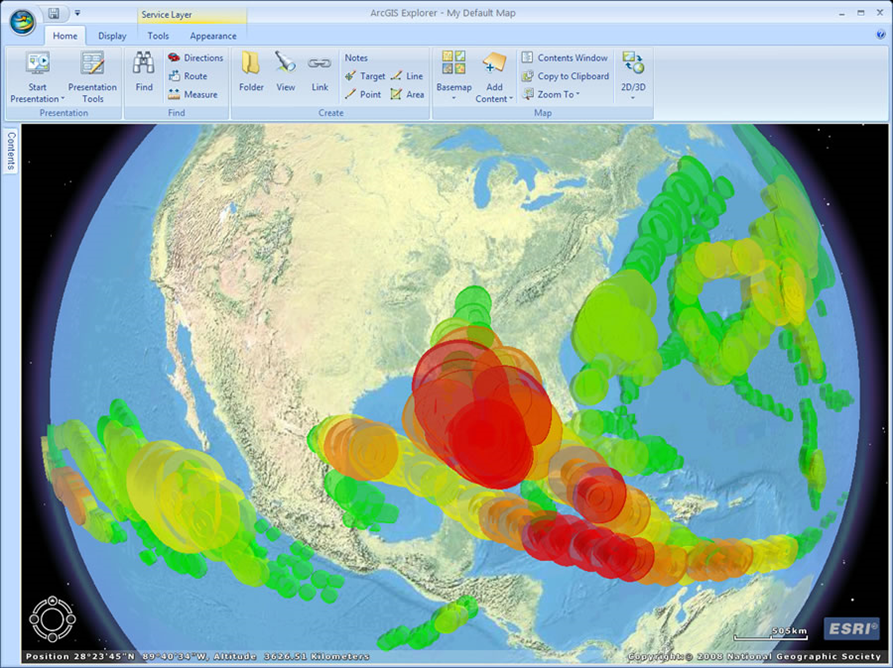Screen dimensions: 893x668
Task: Expand the docked Contents side panel tab
Action: coord(11,151)
